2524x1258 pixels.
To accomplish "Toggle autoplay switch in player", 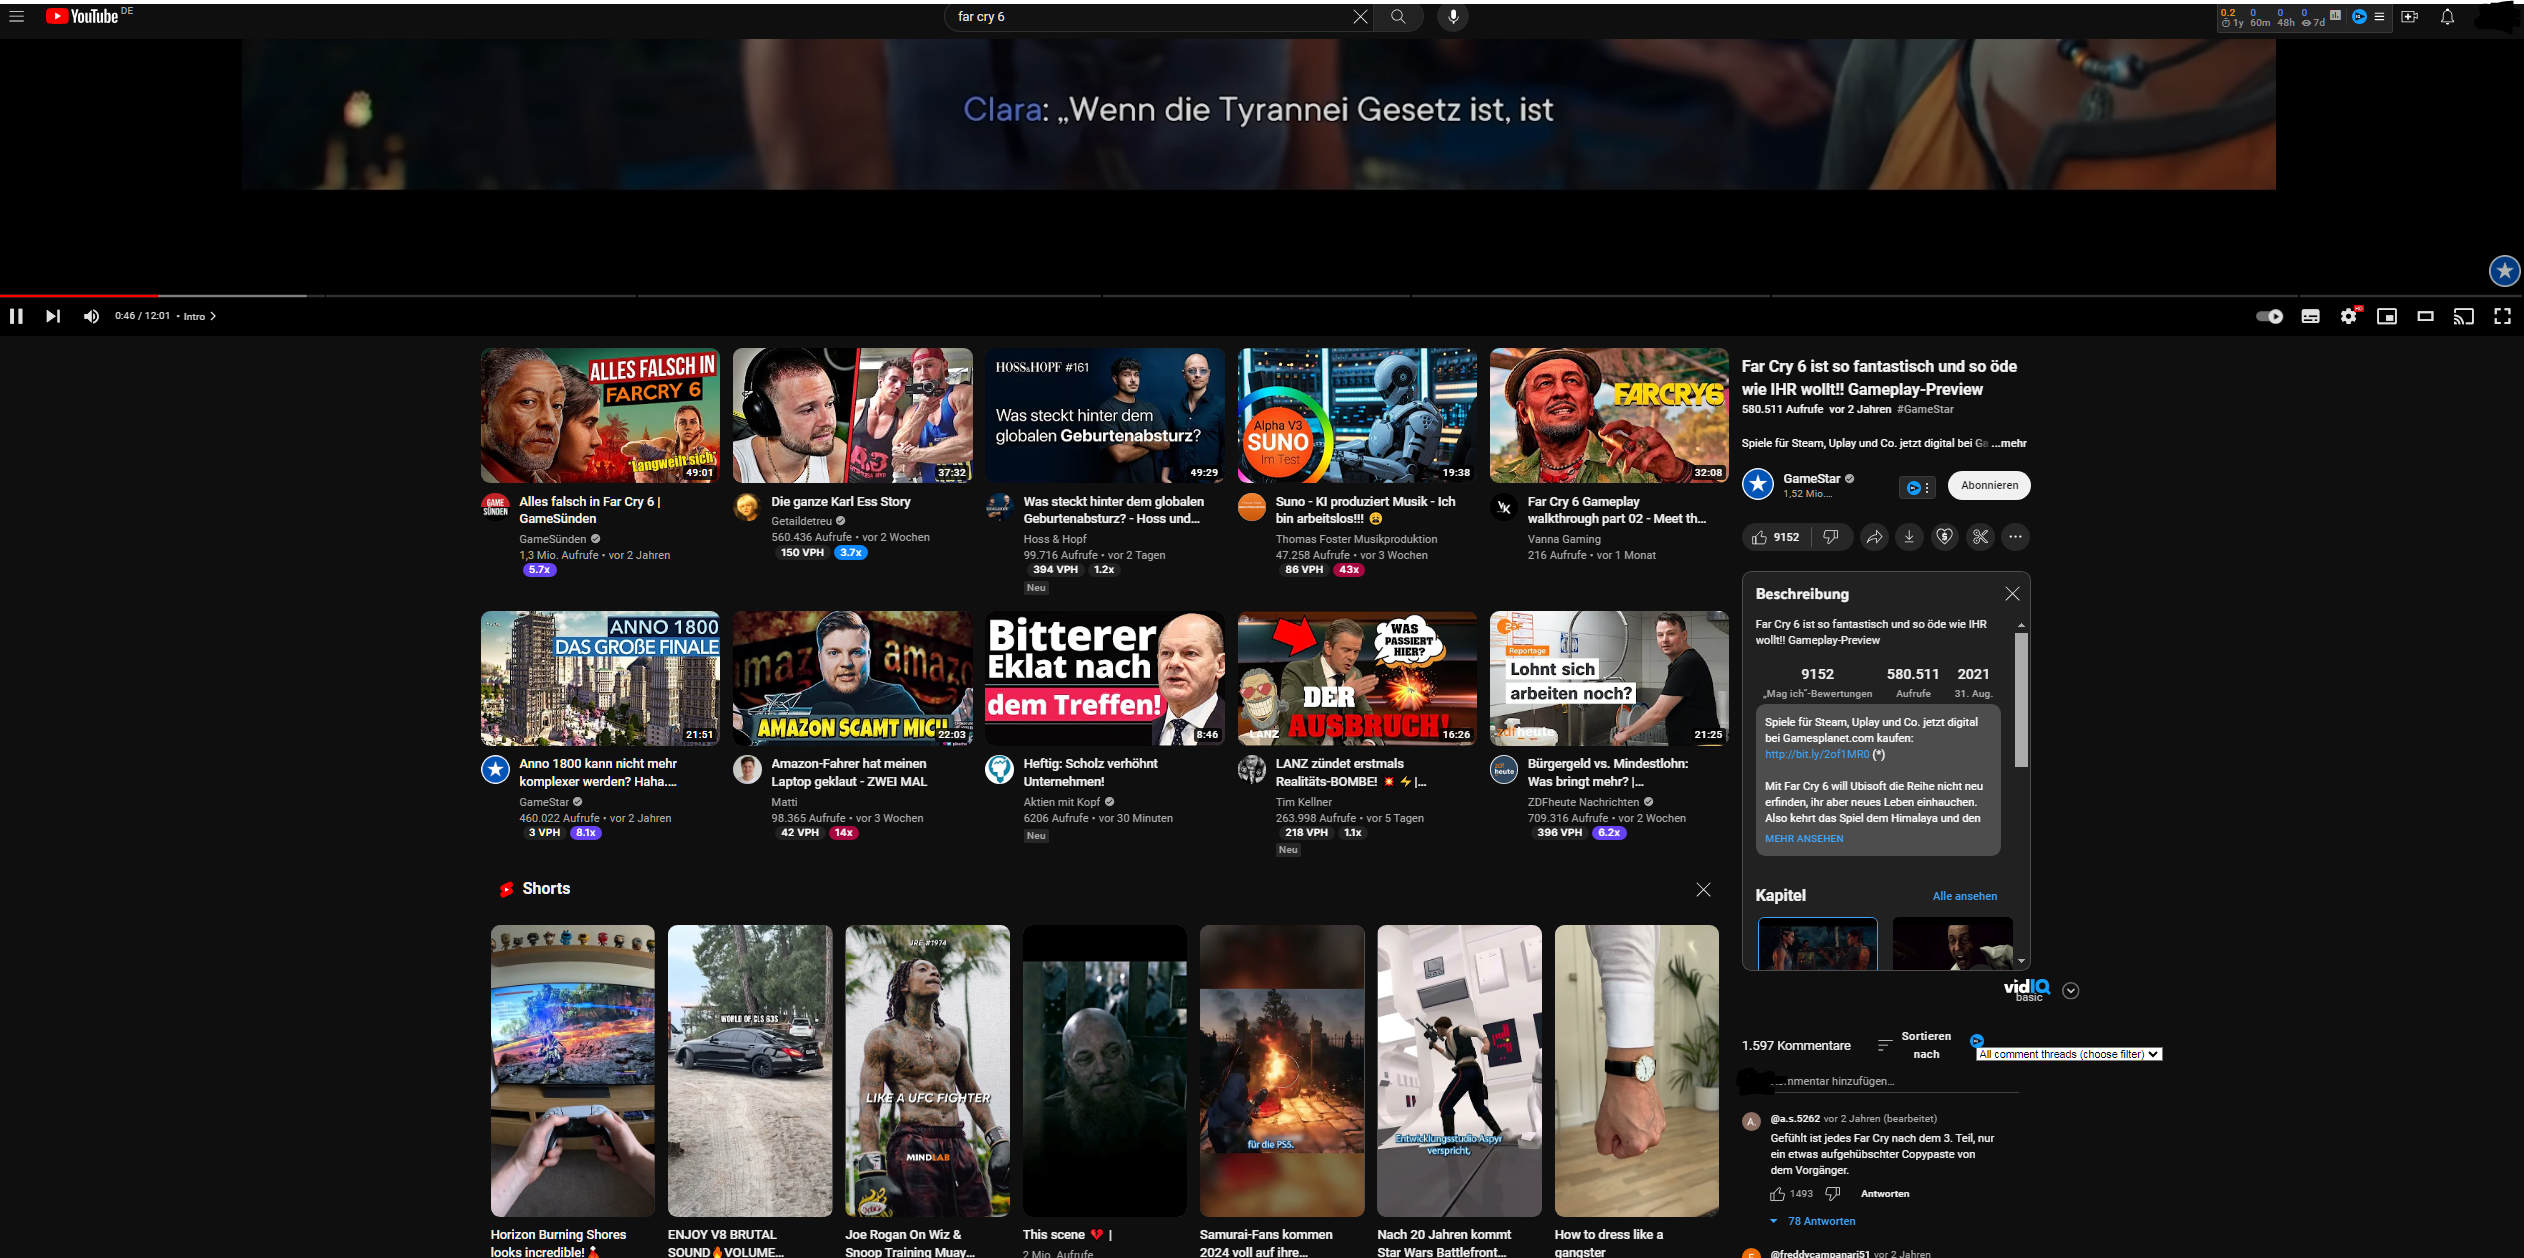I will pyautogui.click(x=2269, y=316).
